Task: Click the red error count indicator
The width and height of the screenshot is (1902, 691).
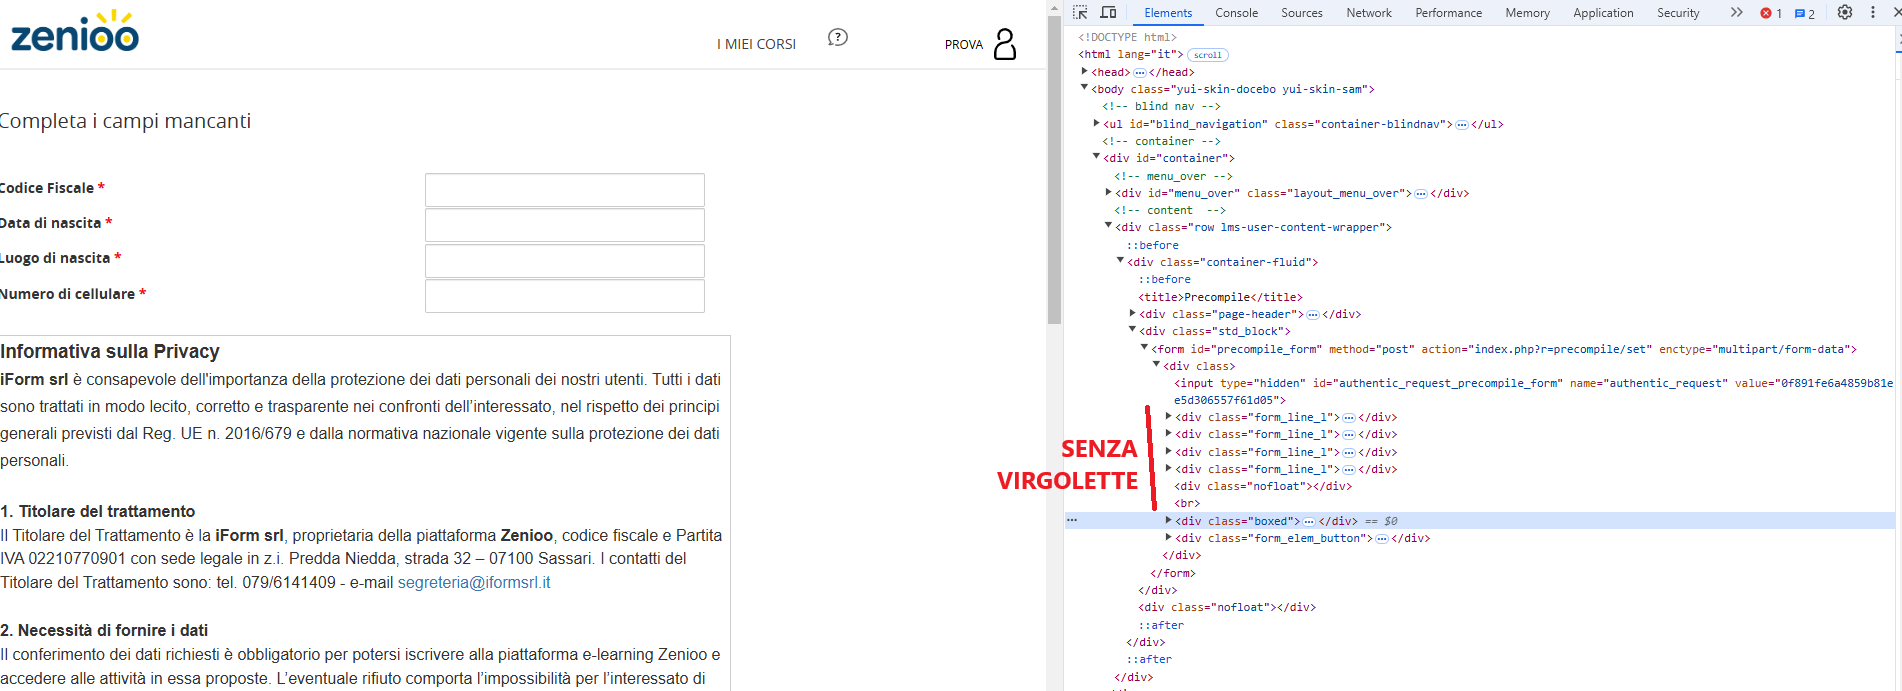Action: [x=1771, y=13]
